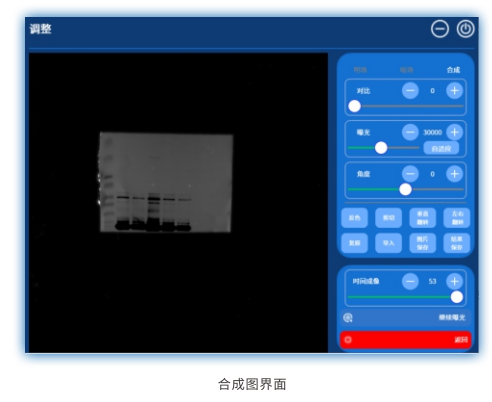Click the minus icon for 对比 contrast
Image resolution: width=492 pixels, height=402 pixels.
[410, 91]
